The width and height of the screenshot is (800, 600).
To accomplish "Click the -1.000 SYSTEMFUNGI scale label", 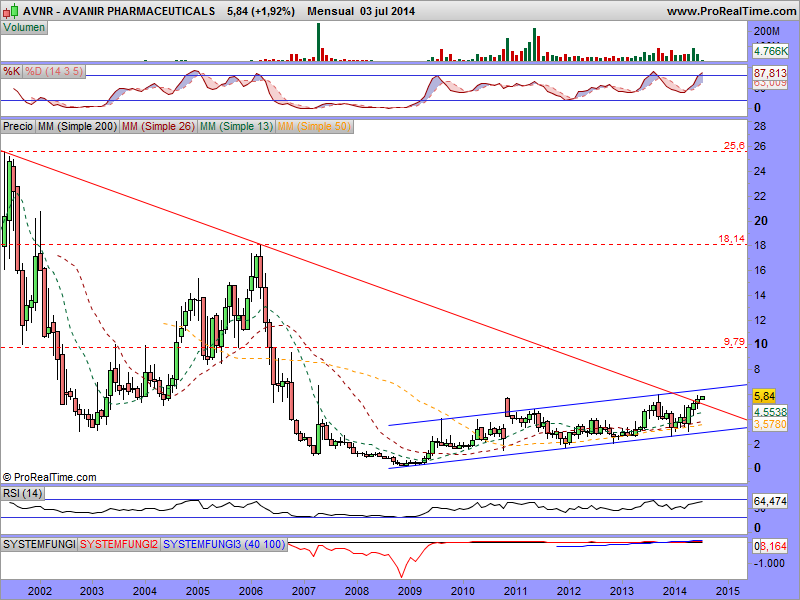I will point(769,563).
